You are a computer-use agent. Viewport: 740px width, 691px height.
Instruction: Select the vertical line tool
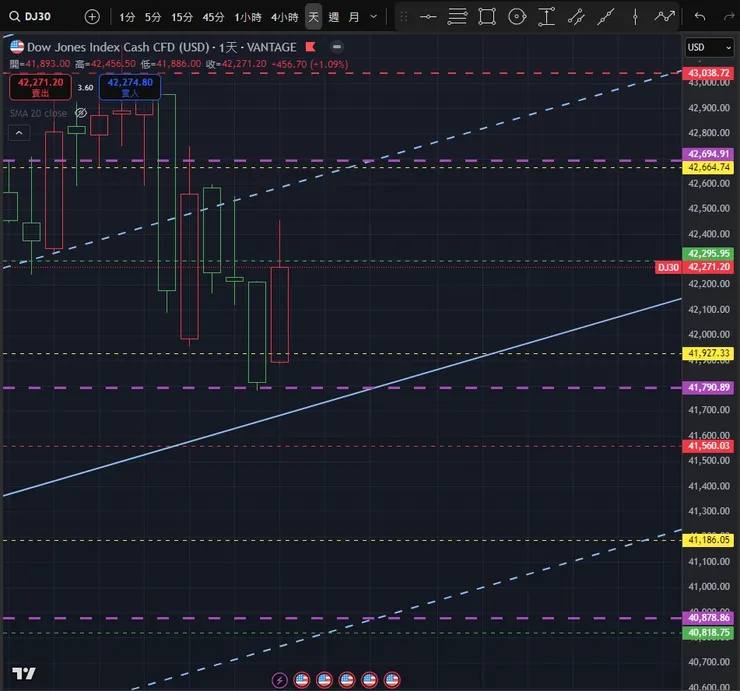click(x=635, y=17)
